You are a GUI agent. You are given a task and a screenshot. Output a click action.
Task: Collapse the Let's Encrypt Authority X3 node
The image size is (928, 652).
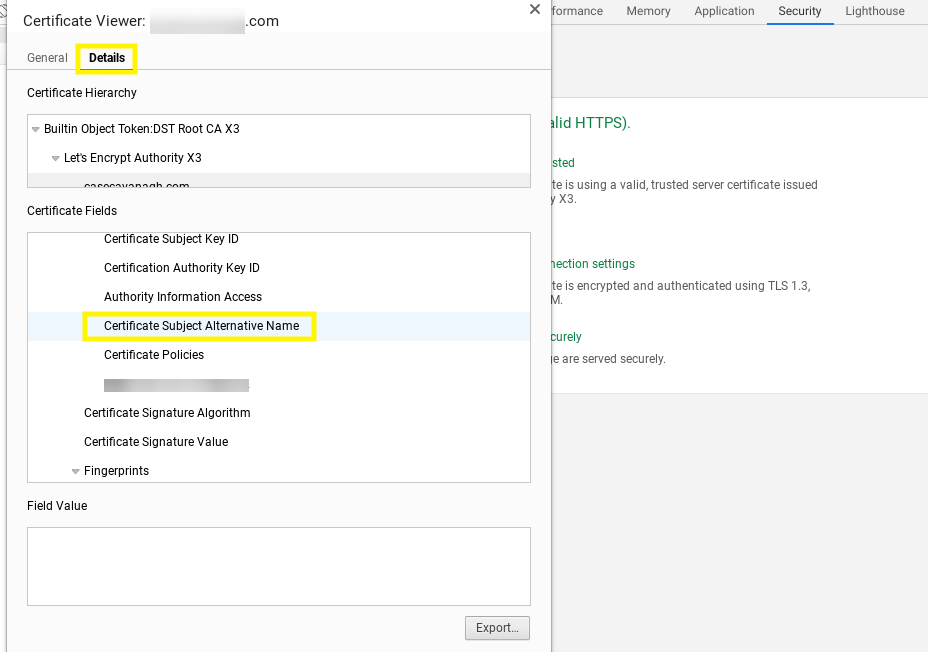click(x=56, y=157)
